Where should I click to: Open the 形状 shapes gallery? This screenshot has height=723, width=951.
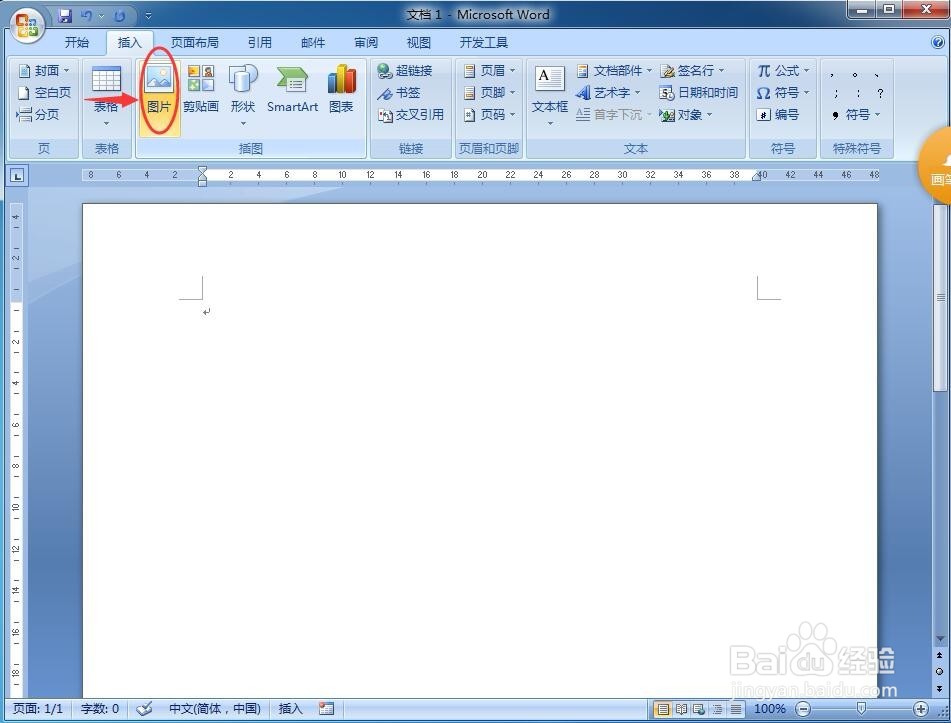tap(243, 97)
